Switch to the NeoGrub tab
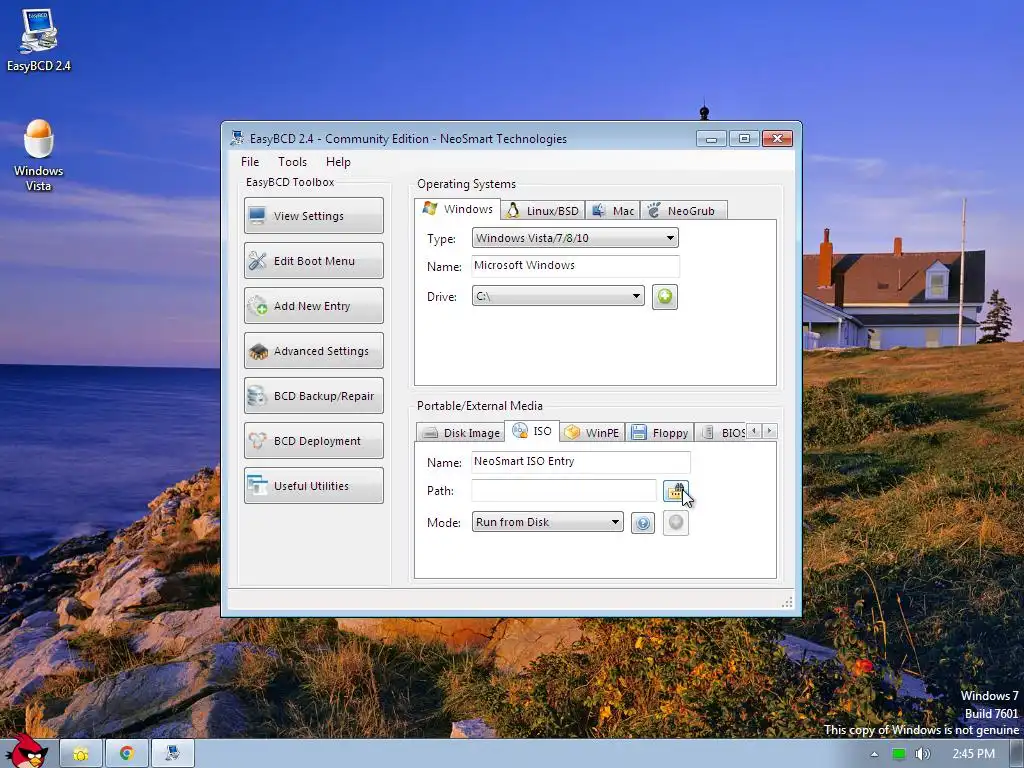Viewport: 1024px width, 768px height. [683, 210]
